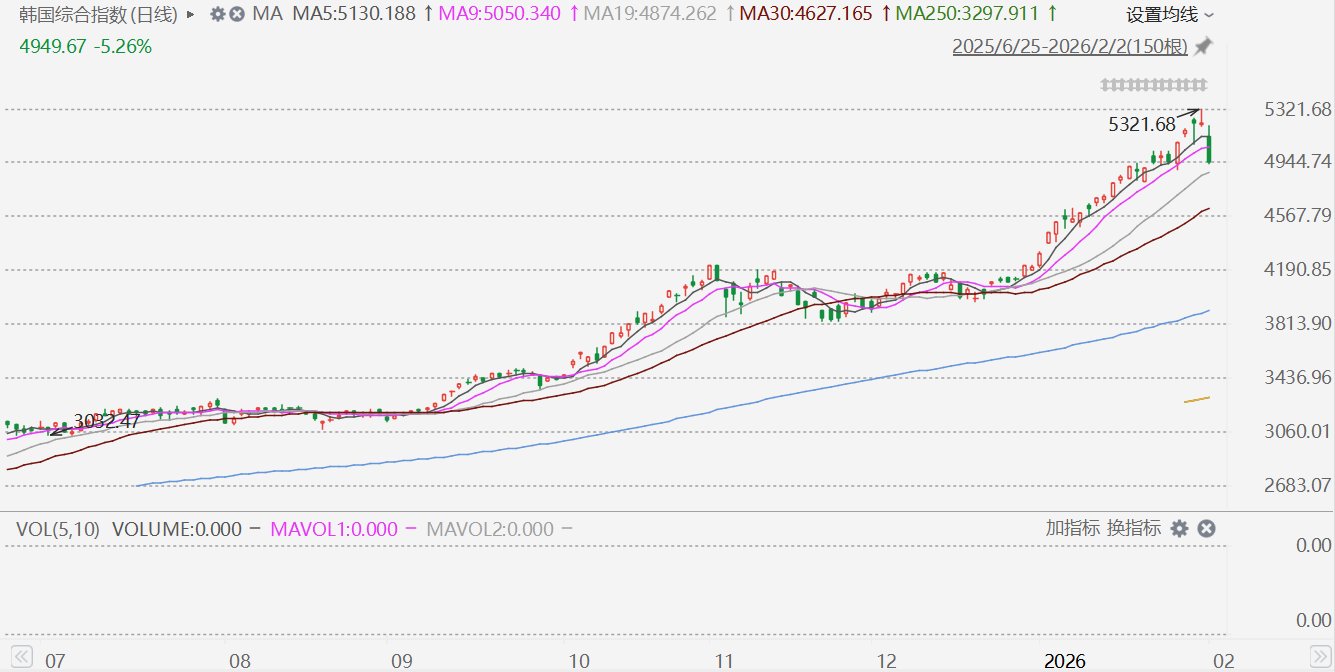Click 加指标 to add an indicator

[1073, 528]
